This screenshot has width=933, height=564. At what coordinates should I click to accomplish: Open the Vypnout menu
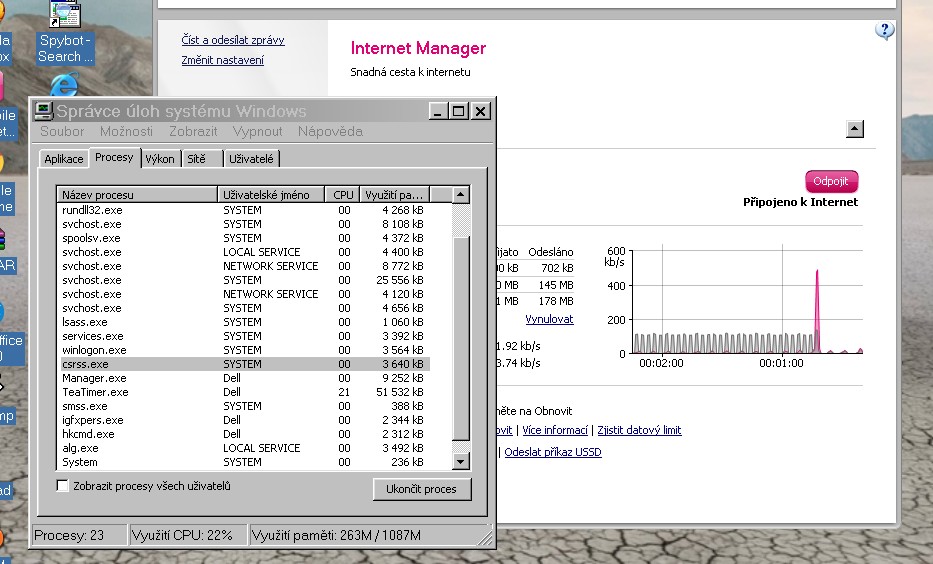coord(257,131)
